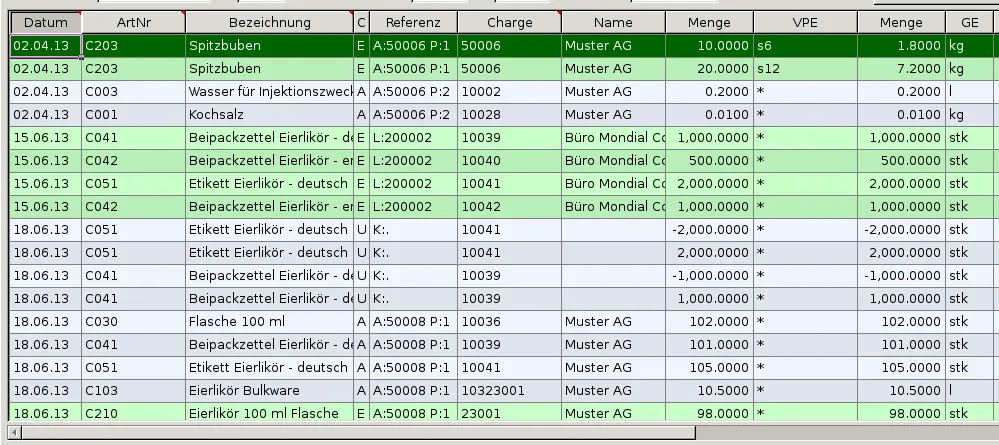This screenshot has height=445, width=999.
Task: Select article number cell 'C030'
Action: tap(134, 322)
